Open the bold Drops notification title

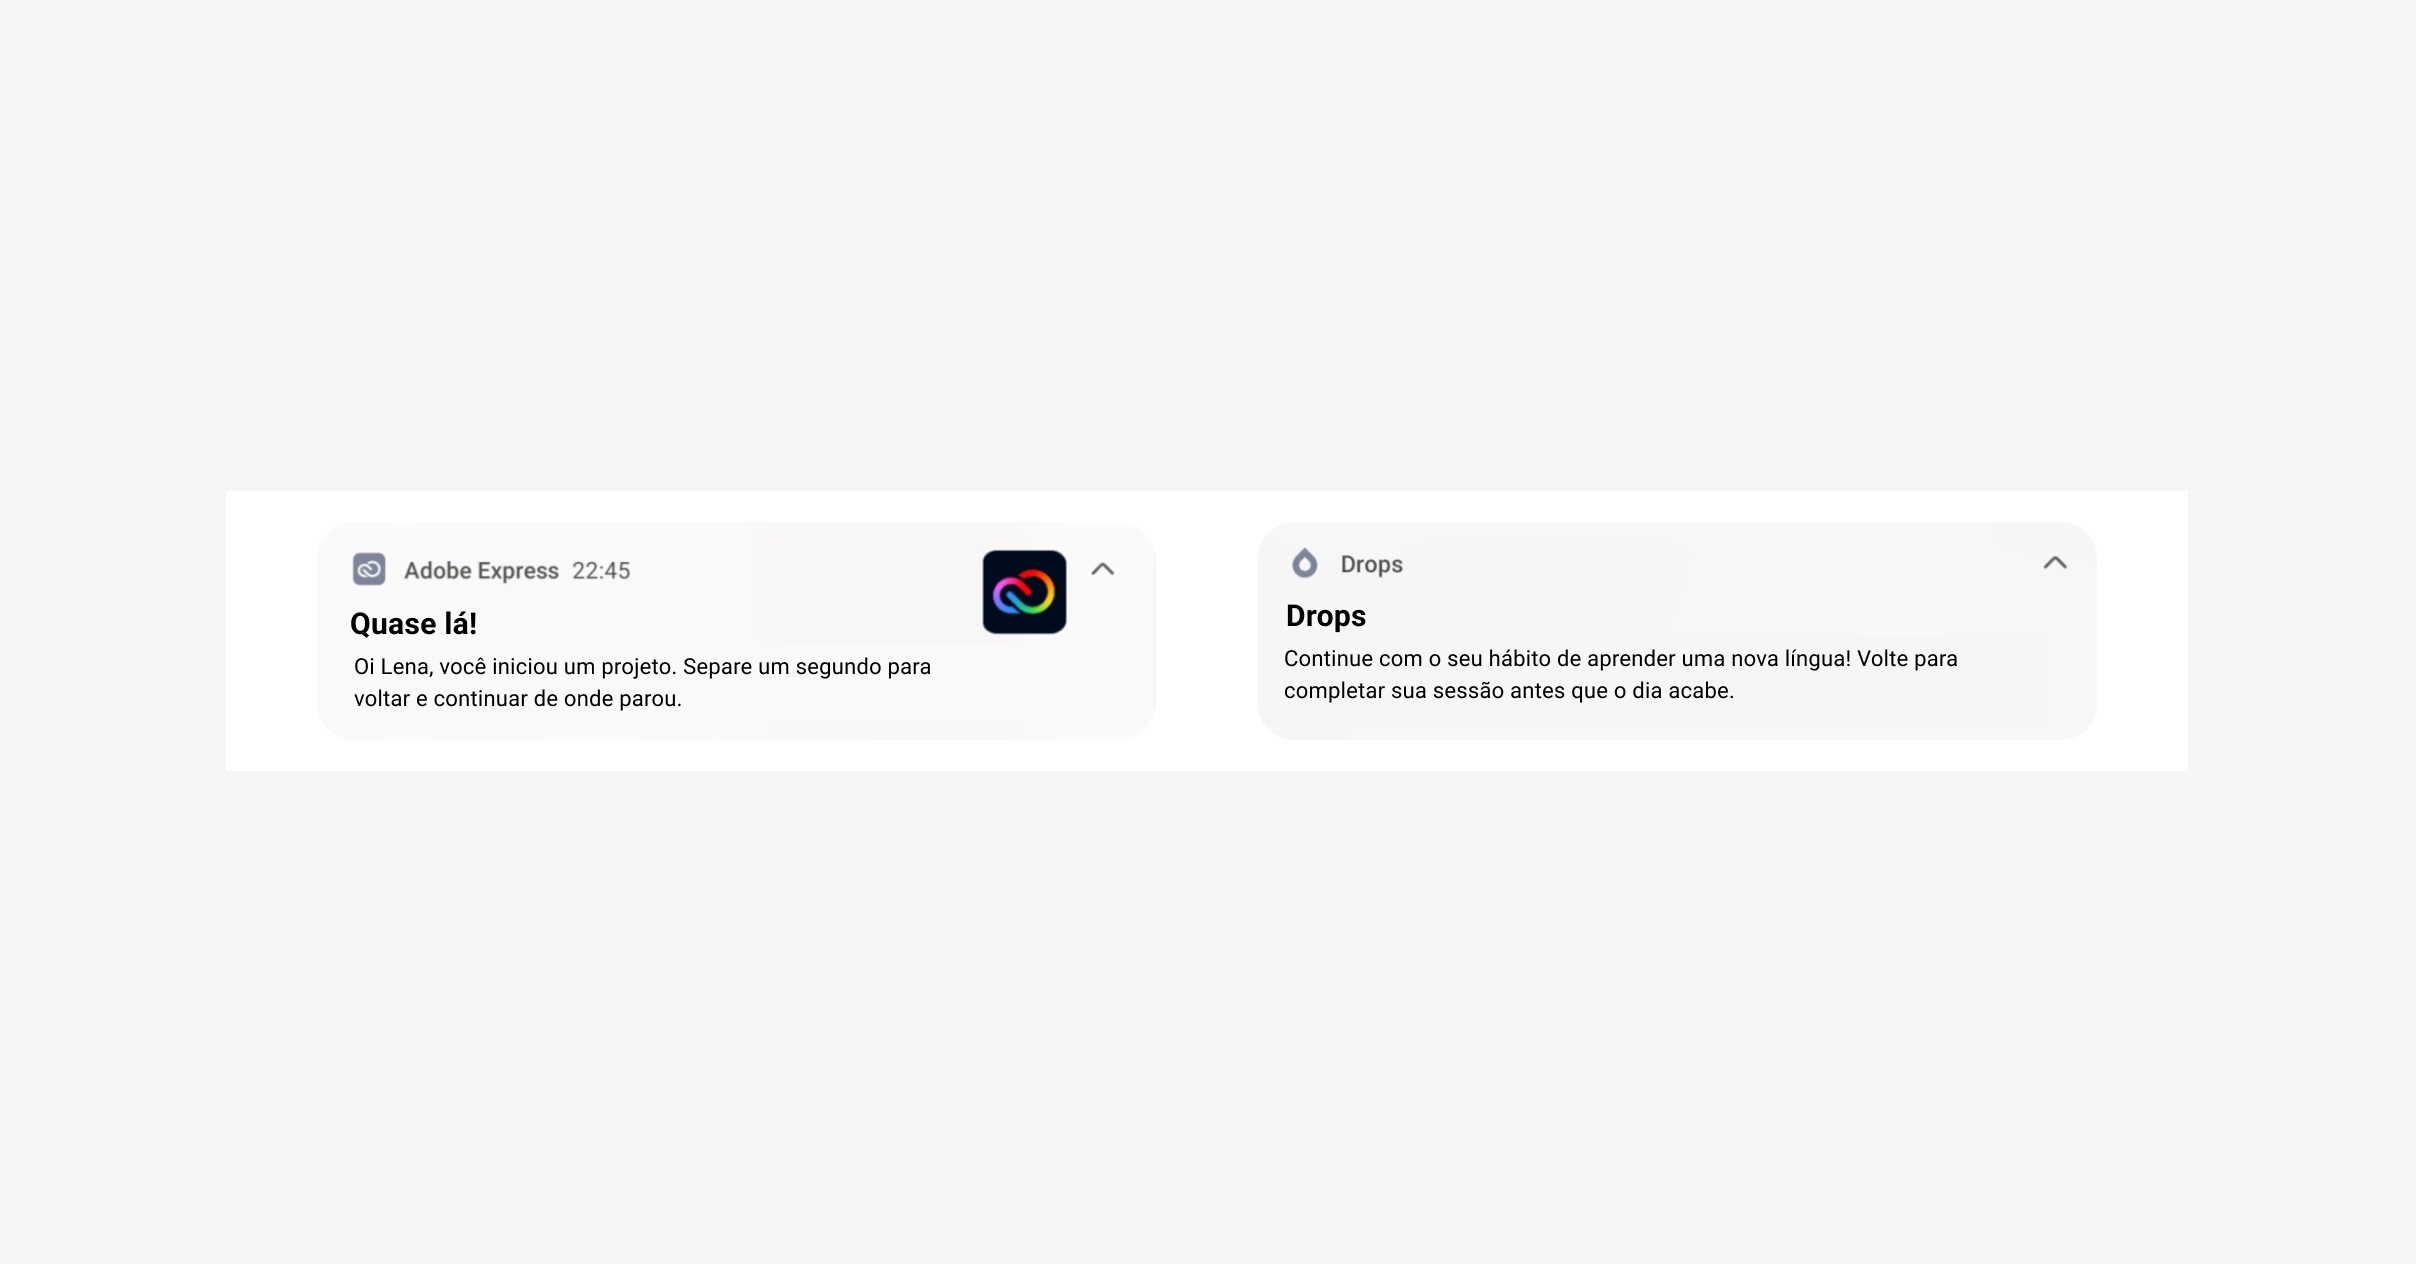click(x=1325, y=616)
